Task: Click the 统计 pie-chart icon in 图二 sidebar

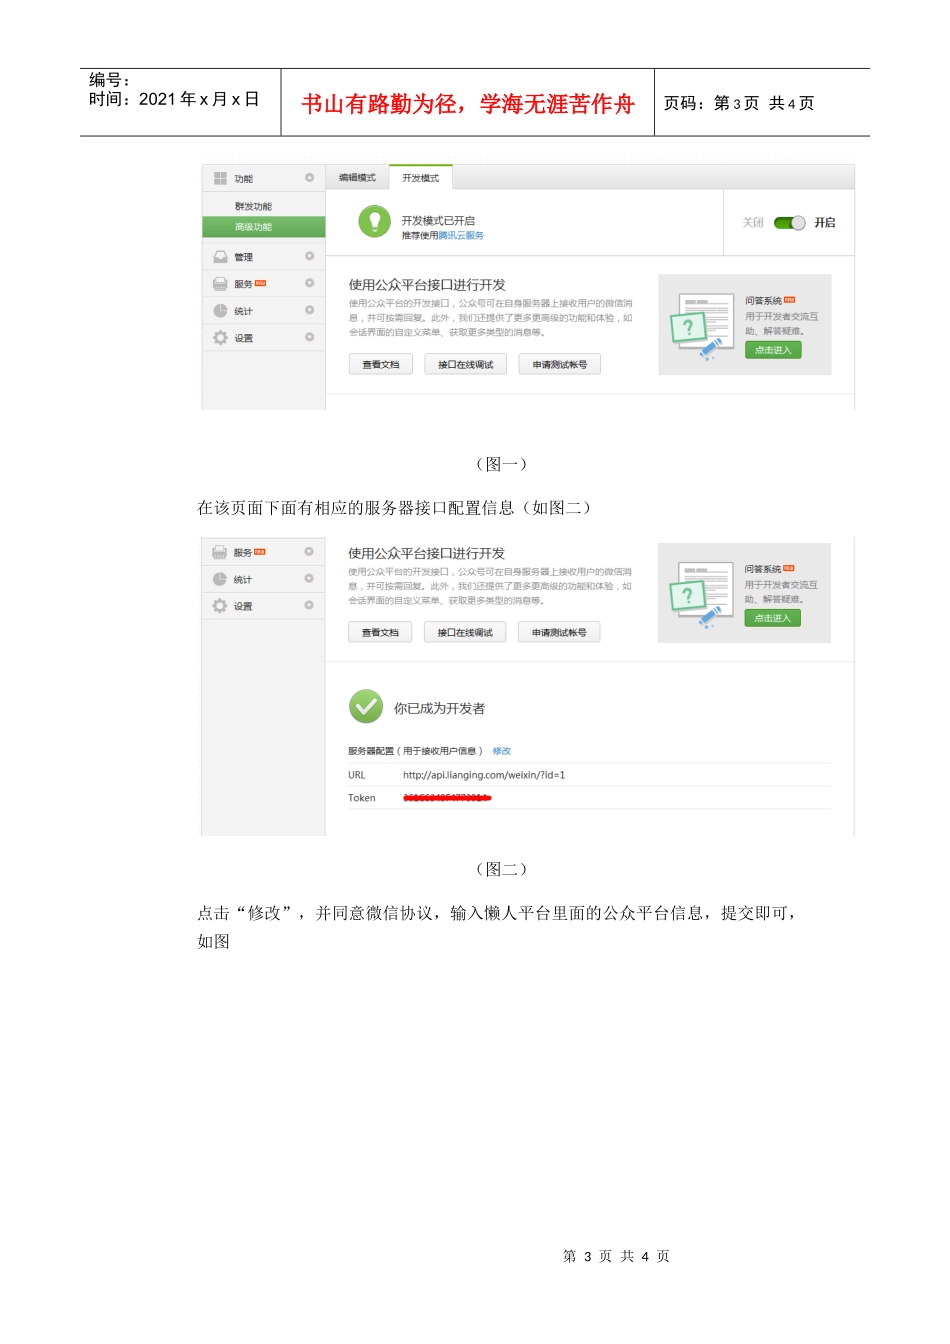Action: (x=220, y=579)
